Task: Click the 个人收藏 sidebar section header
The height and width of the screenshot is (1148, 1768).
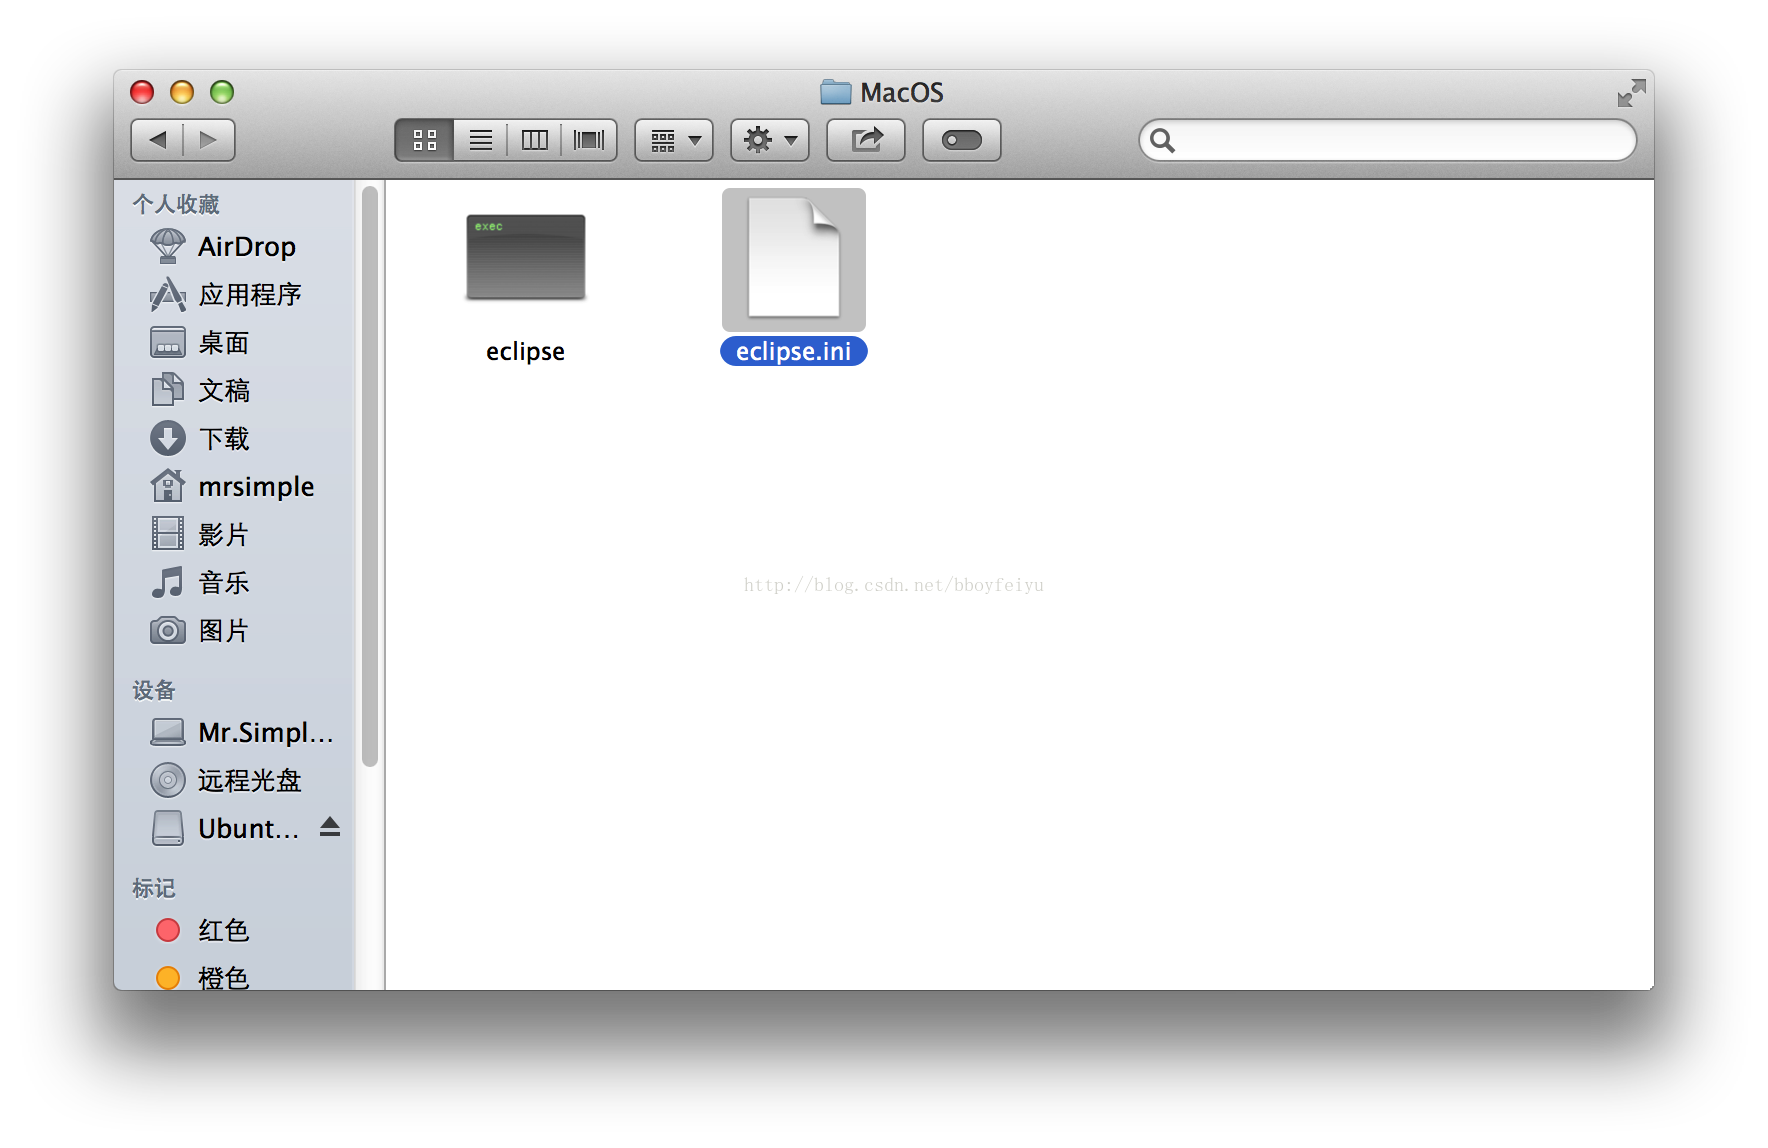Action: [176, 204]
